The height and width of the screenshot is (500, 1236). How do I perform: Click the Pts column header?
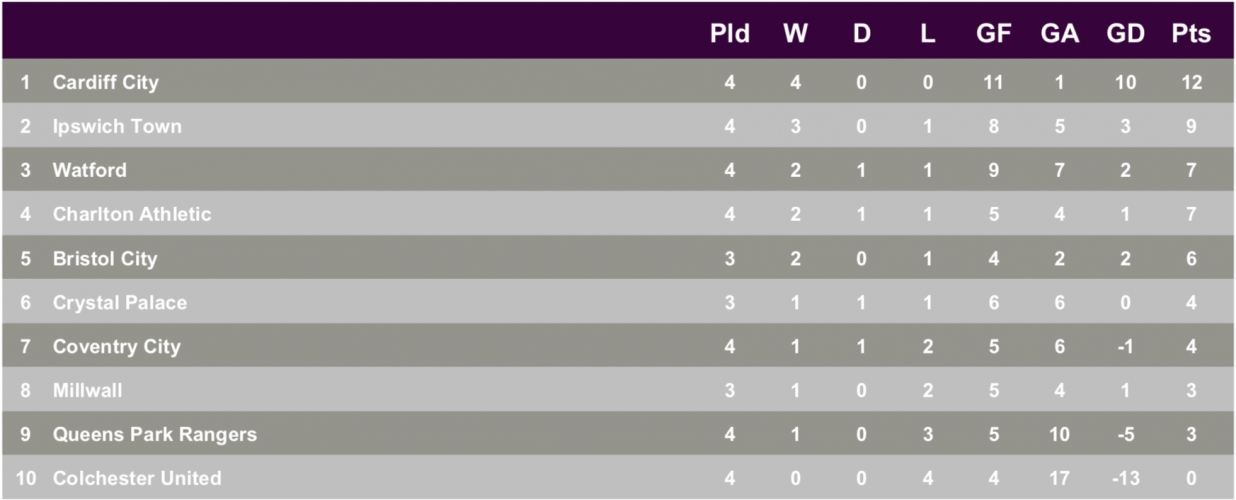[1191, 34]
